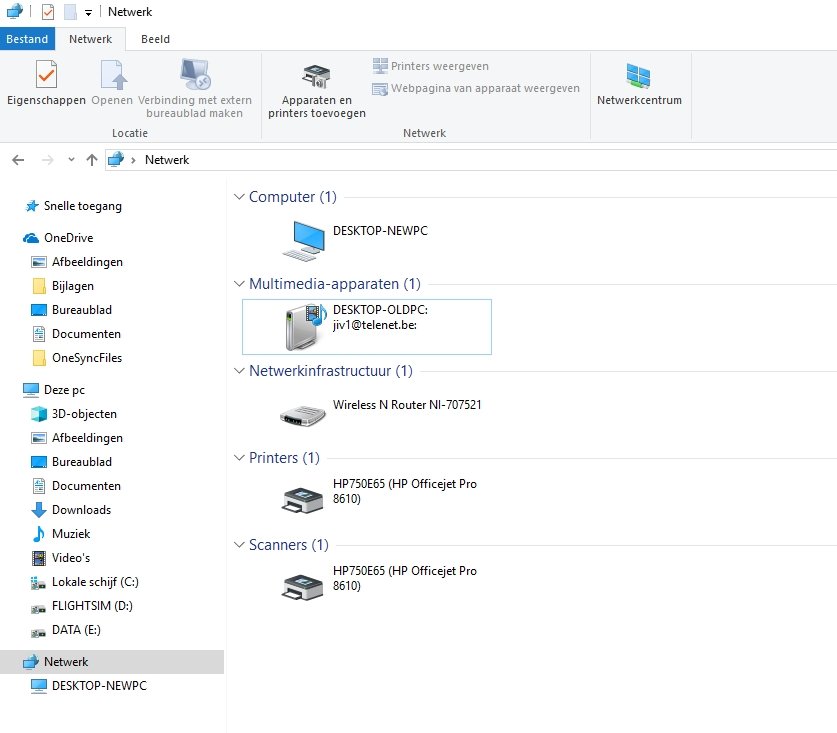This screenshot has width=837, height=733.
Task: Click the quick access properties checkmark icon
Action: tap(48, 12)
